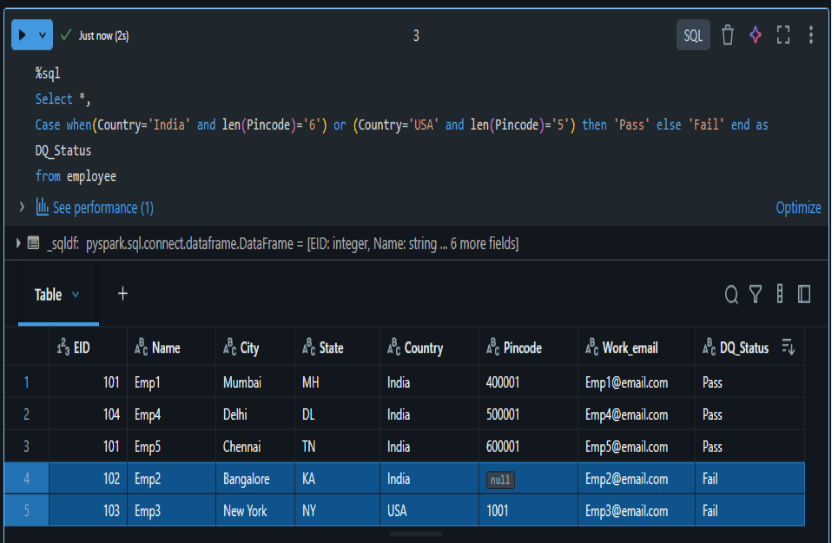Image resolution: width=834 pixels, height=543 pixels.
Task: Select row number 4
Action: [27, 479]
